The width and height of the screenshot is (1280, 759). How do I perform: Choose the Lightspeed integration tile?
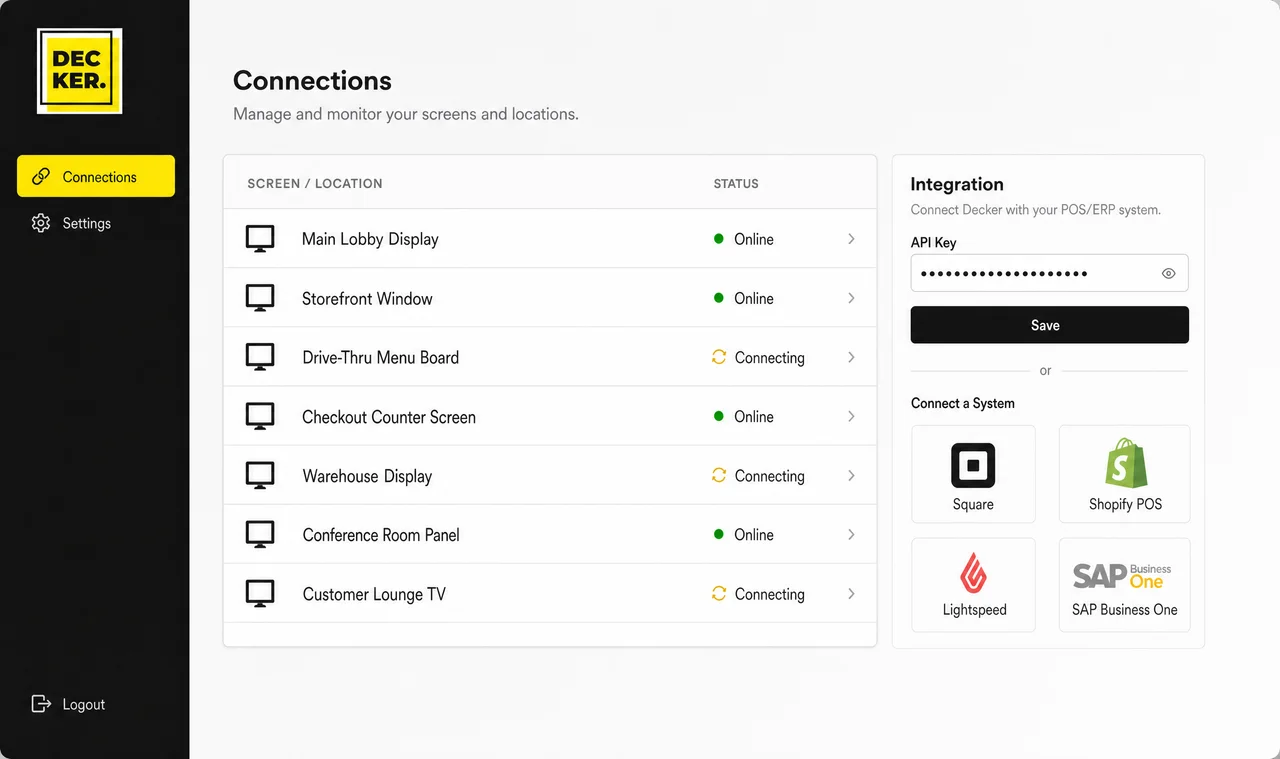(973, 585)
